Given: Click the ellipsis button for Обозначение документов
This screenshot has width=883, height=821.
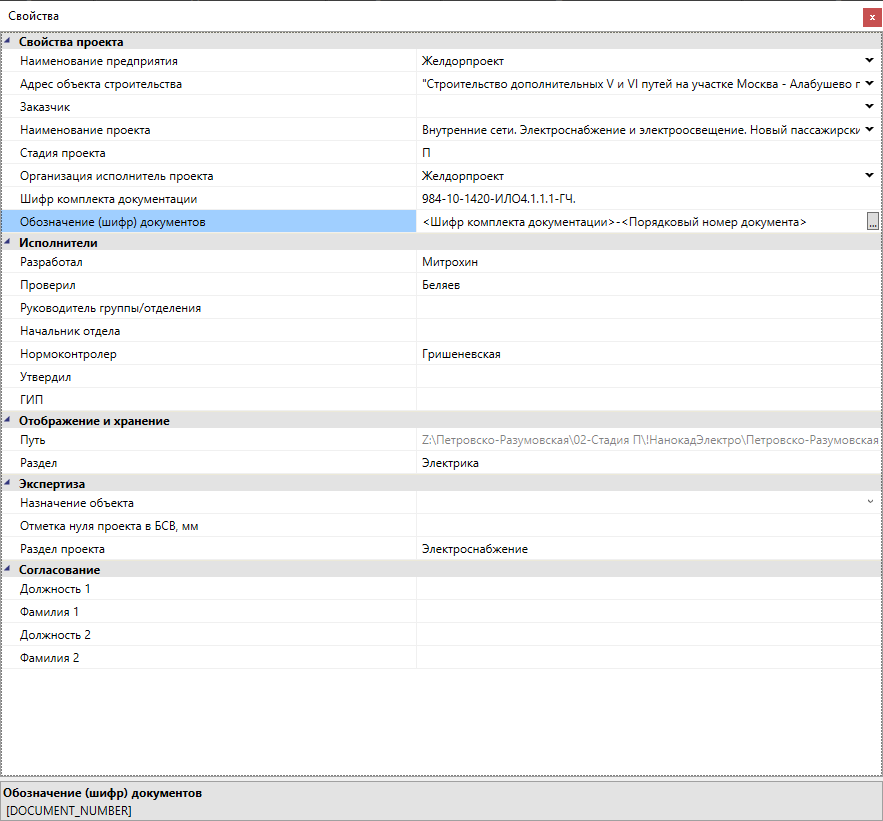Looking at the screenshot, I should (872, 222).
